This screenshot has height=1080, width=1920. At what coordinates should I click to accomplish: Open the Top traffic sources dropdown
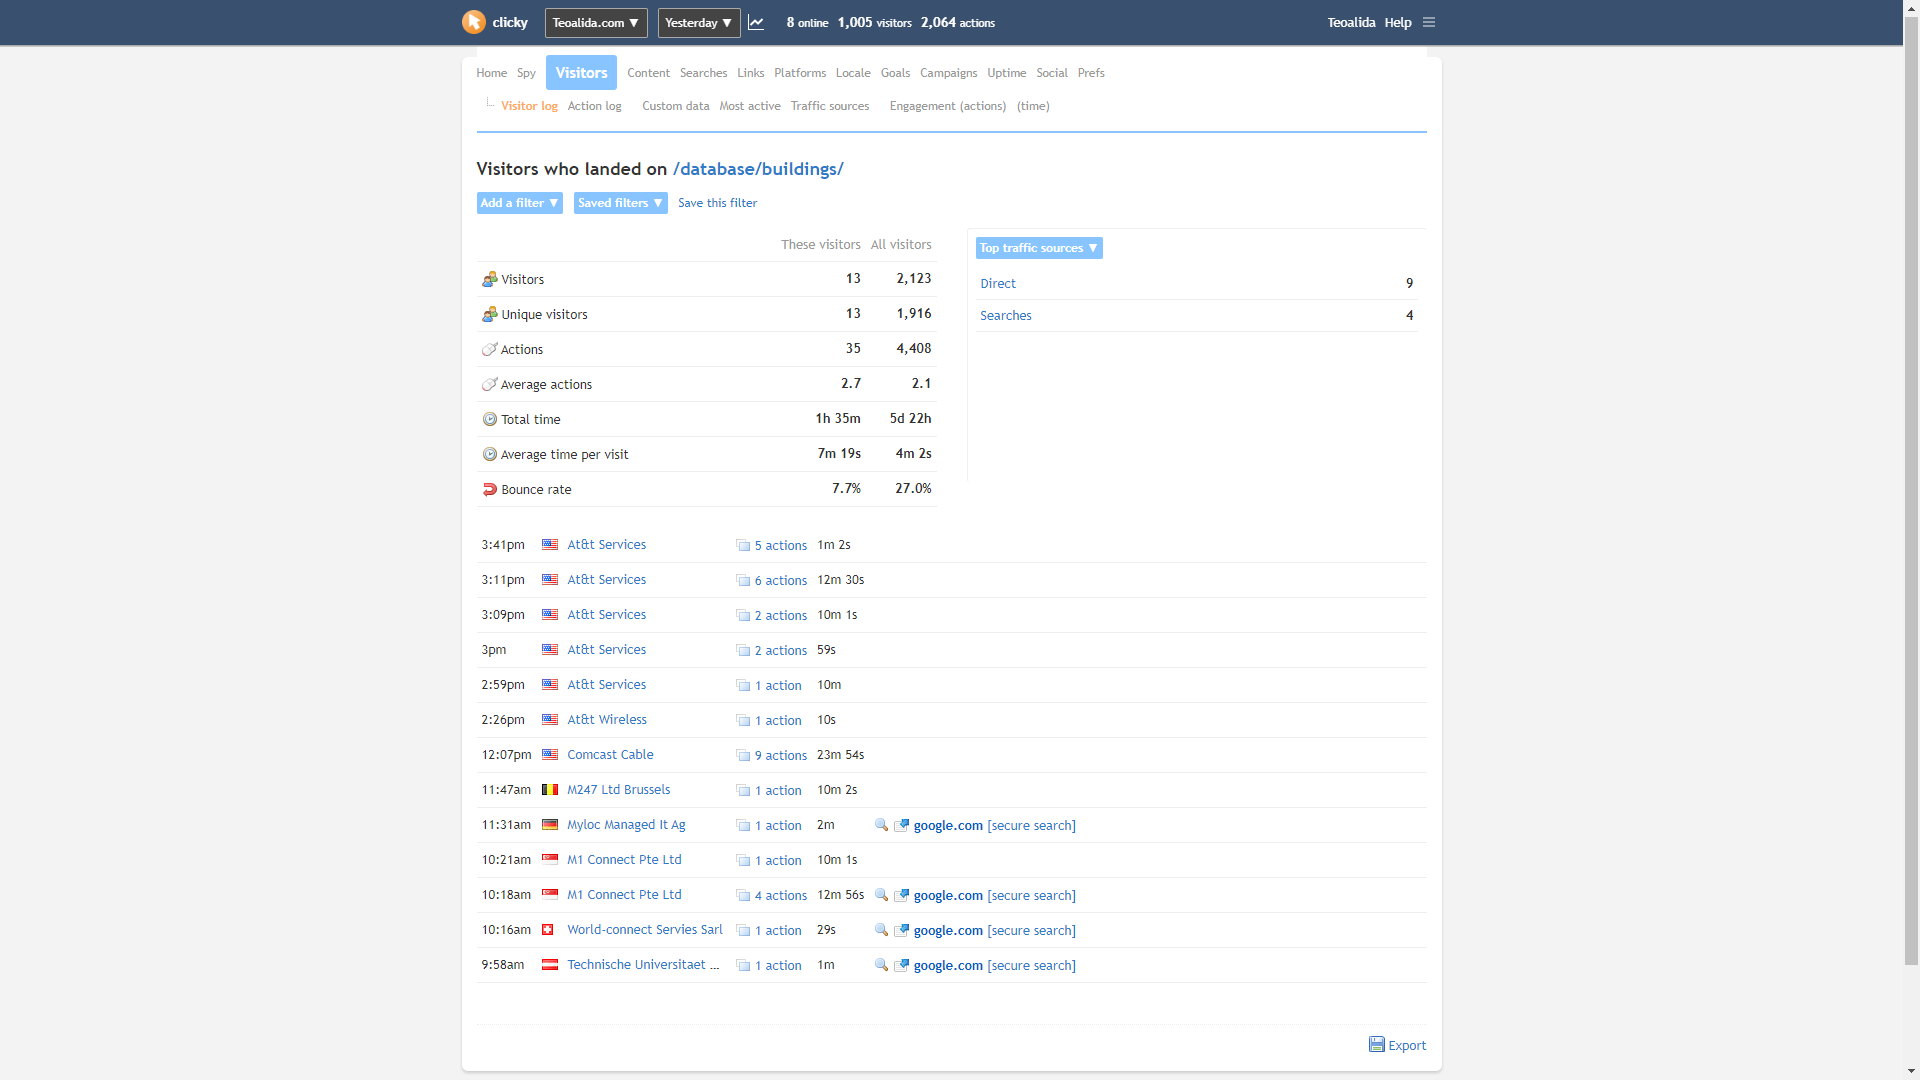click(x=1039, y=248)
